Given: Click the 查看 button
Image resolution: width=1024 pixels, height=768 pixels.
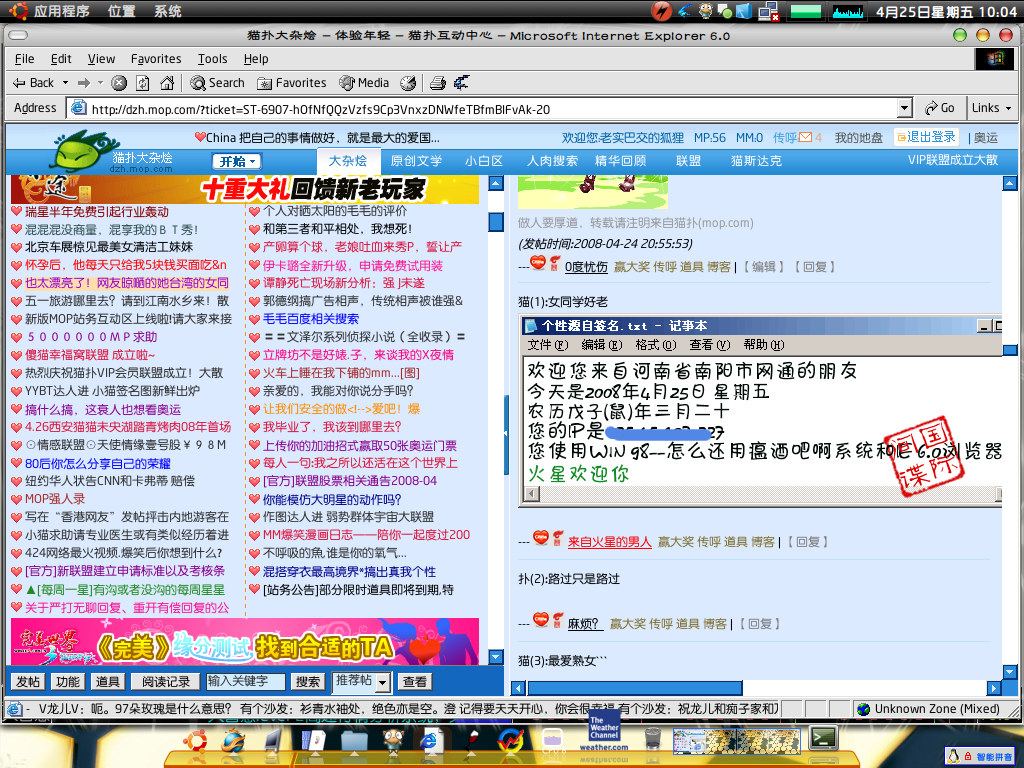Looking at the screenshot, I should [x=415, y=682].
